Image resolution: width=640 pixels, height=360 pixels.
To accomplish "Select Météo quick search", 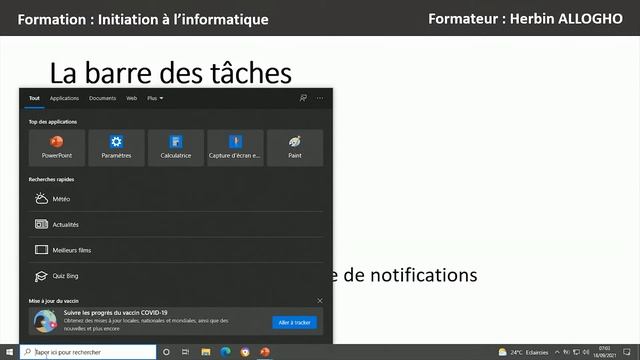I will [x=176, y=199].
